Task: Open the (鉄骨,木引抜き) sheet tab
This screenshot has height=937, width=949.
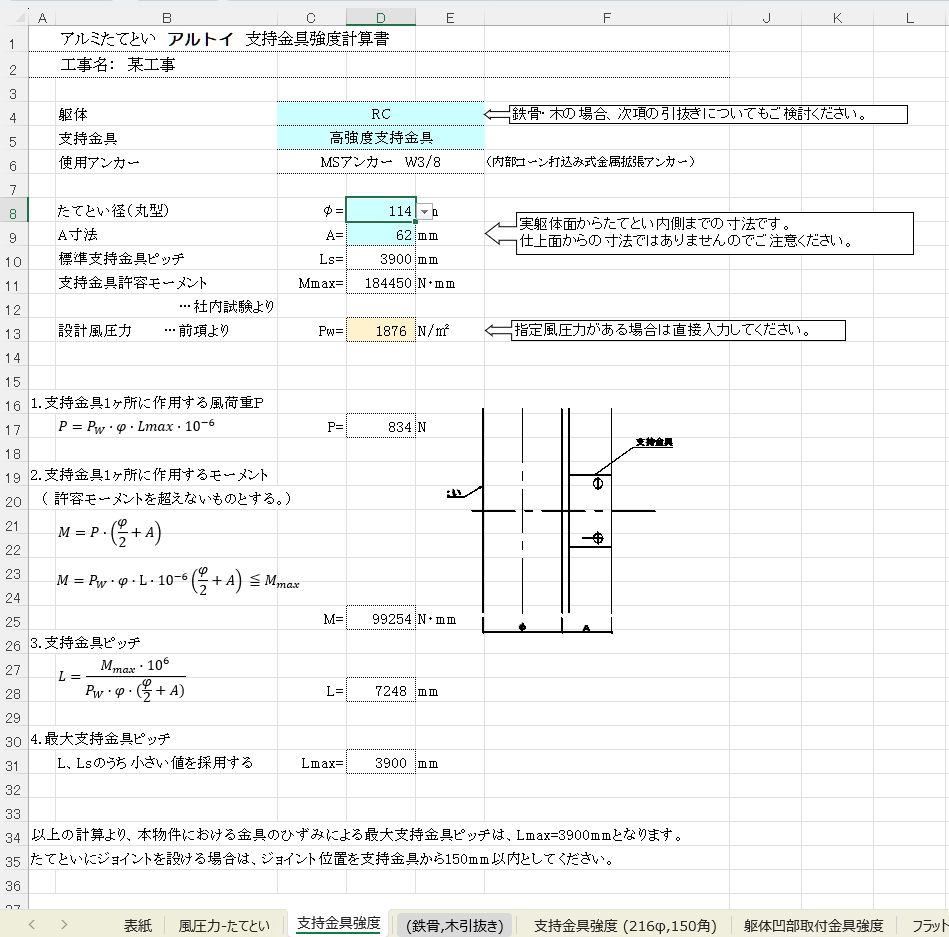Action: (455, 925)
